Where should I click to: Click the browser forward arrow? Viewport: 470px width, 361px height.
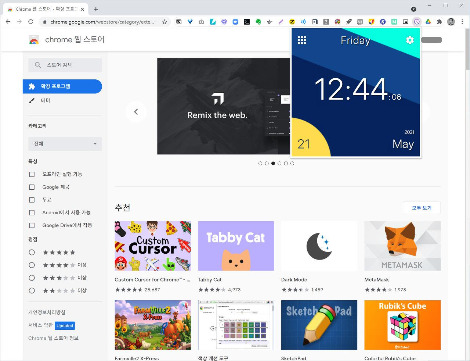pyautogui.click(x=19, y=22)
